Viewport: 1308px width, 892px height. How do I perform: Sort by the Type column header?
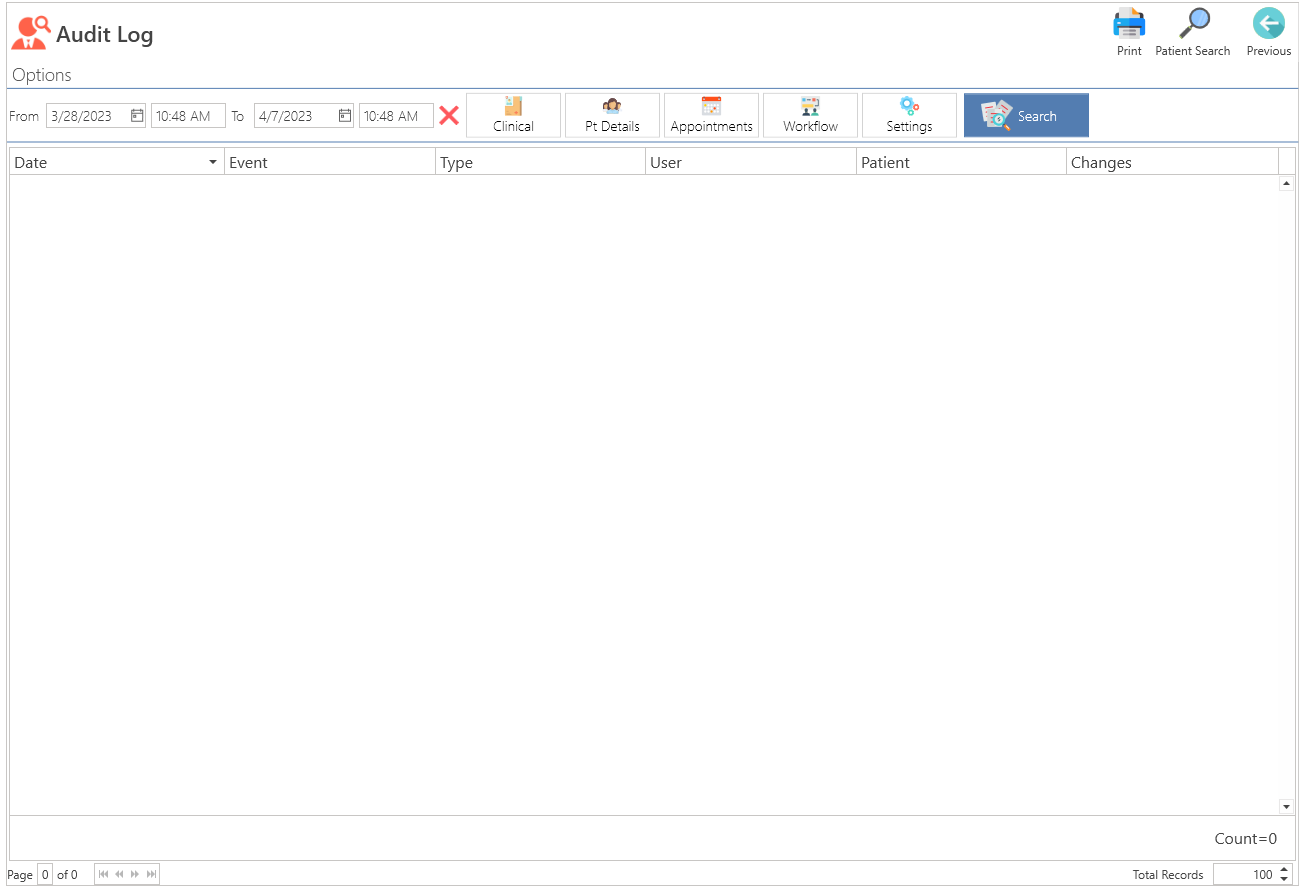[541, 162]
